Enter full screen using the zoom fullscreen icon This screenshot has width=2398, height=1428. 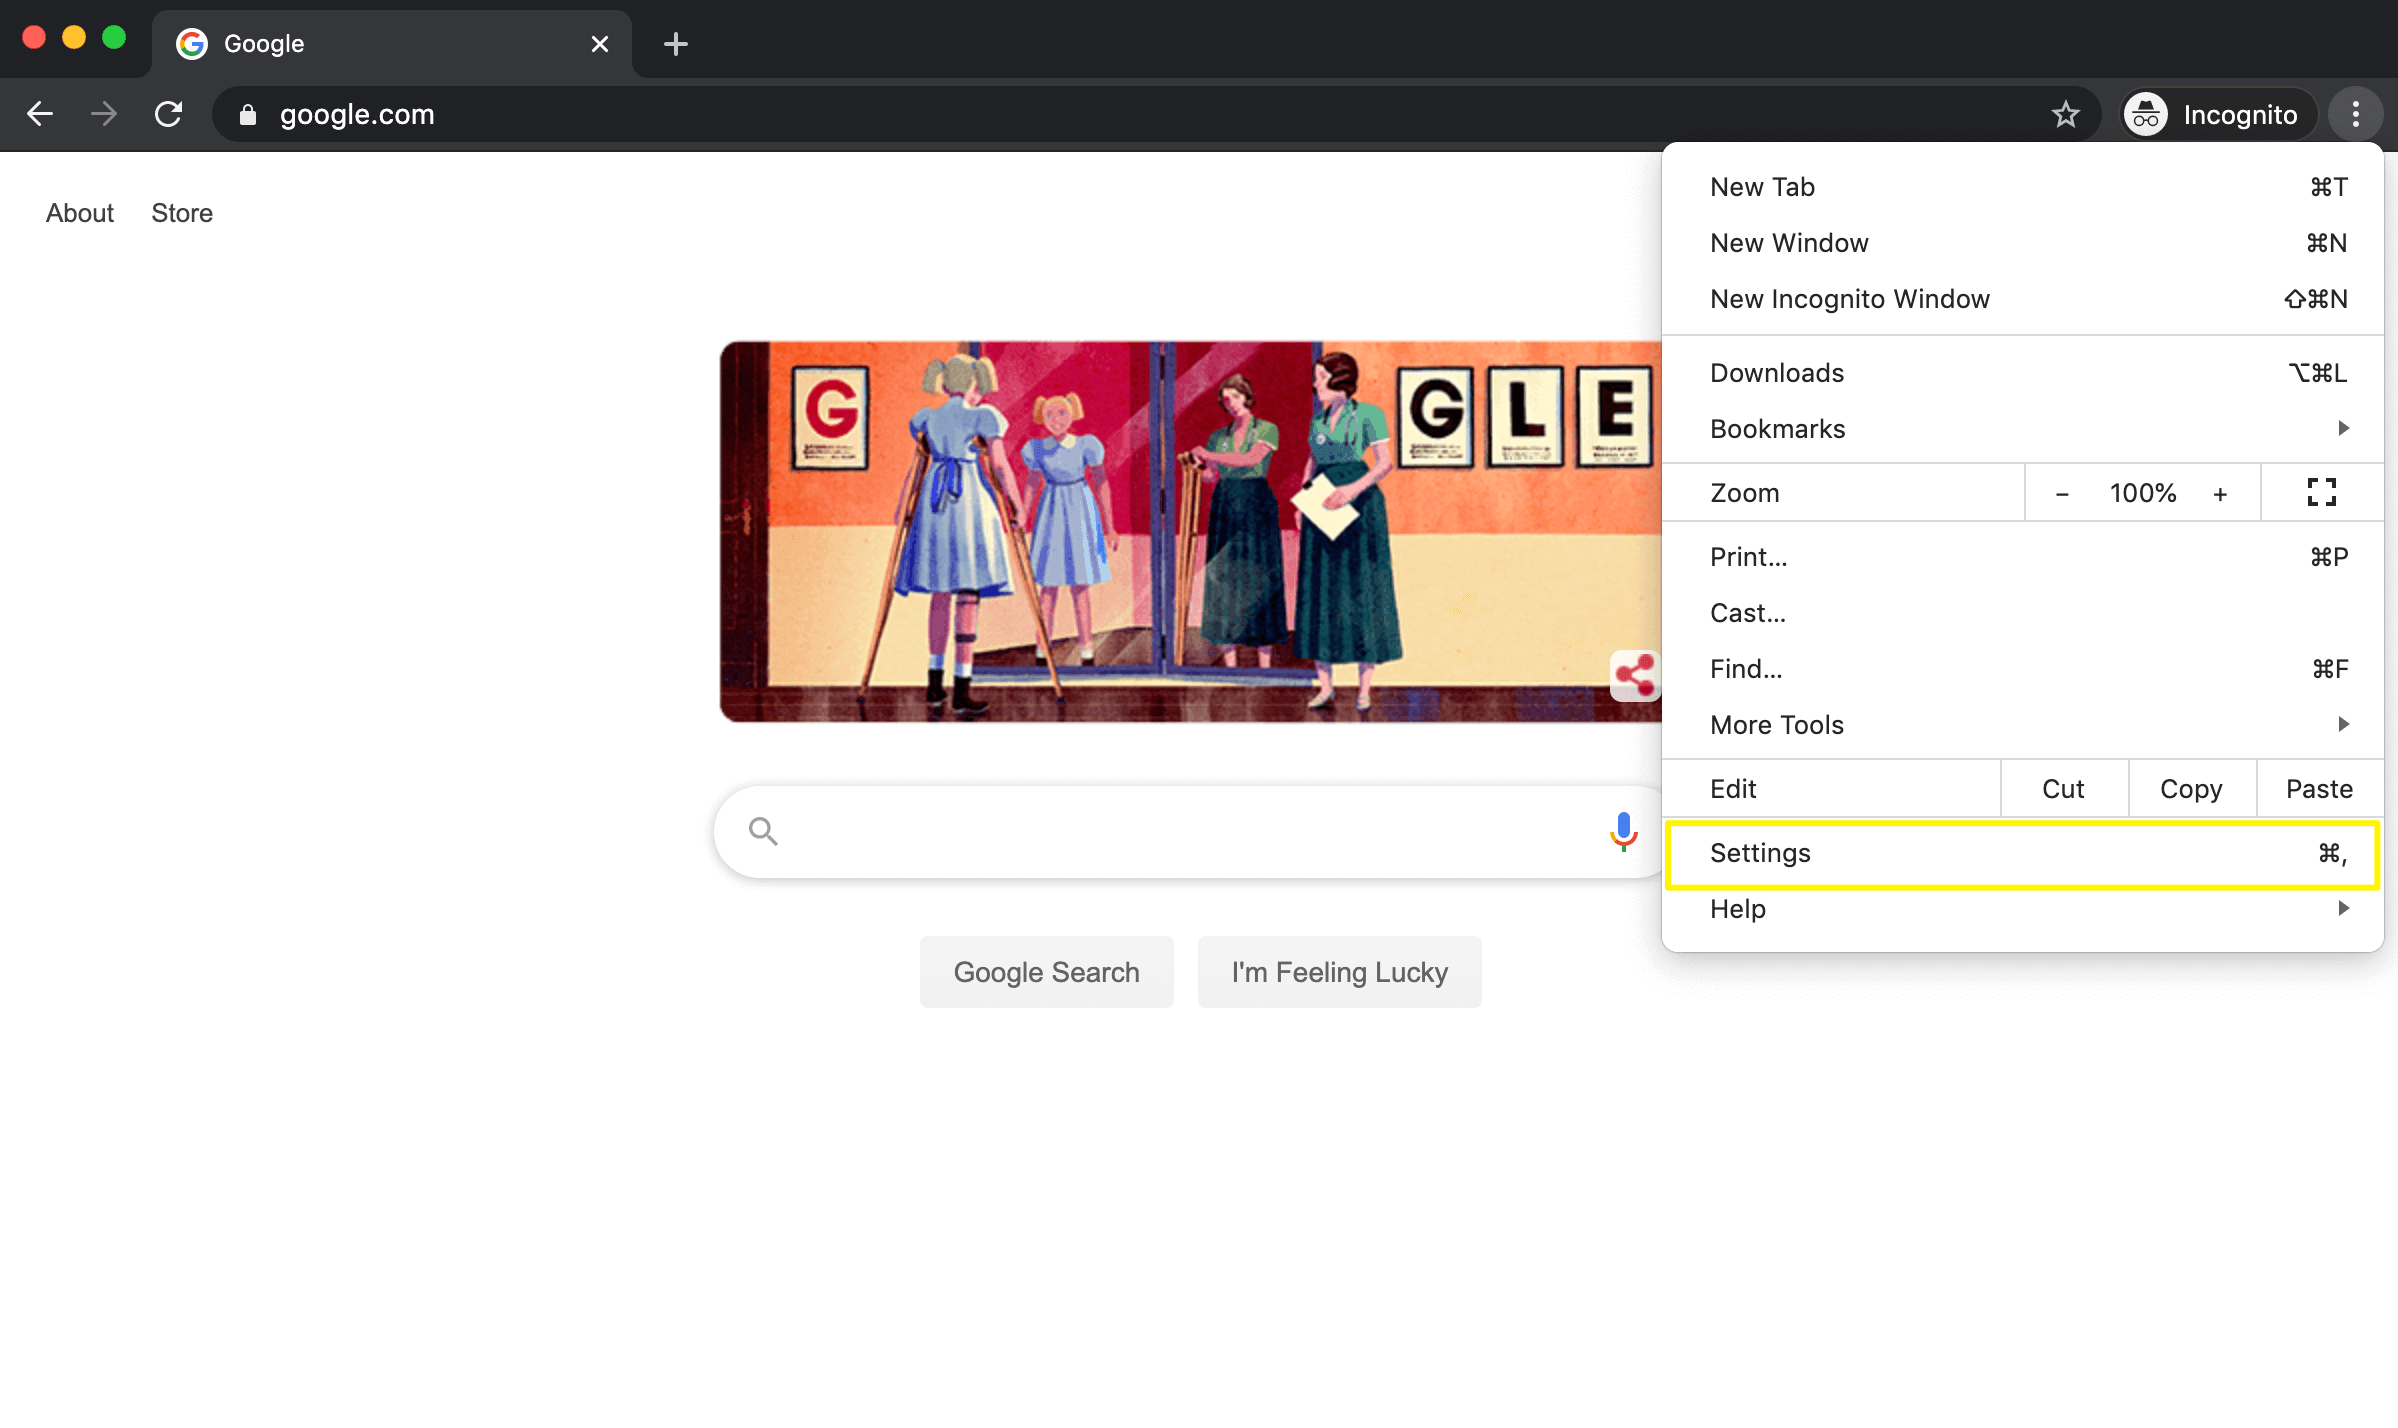pyautogui.click(x=2321, y=492)
